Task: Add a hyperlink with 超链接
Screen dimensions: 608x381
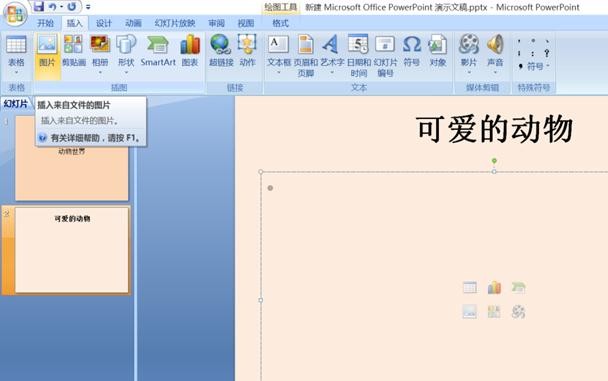Action: 221,51
